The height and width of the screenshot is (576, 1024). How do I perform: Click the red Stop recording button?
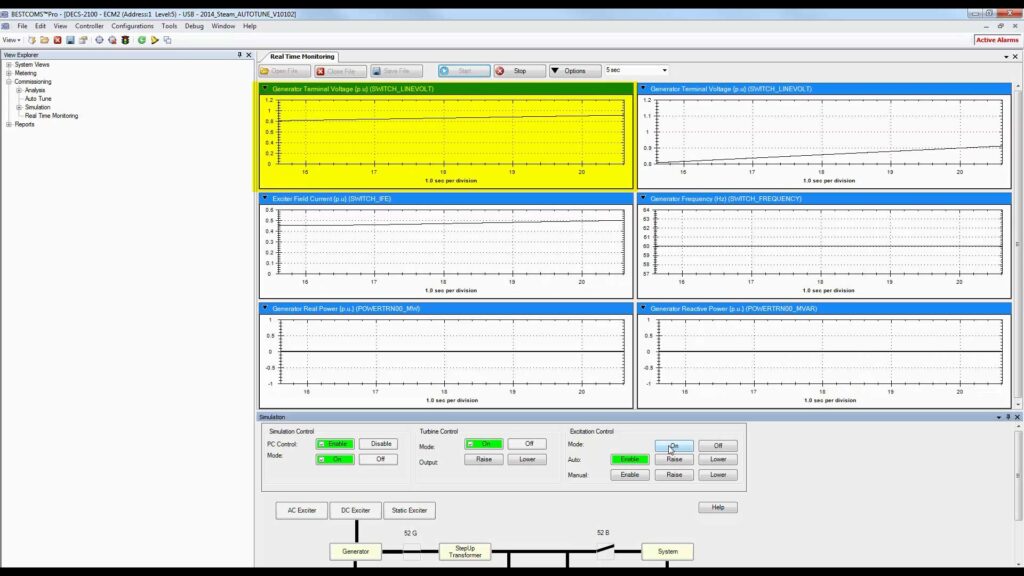click(519, 71)
